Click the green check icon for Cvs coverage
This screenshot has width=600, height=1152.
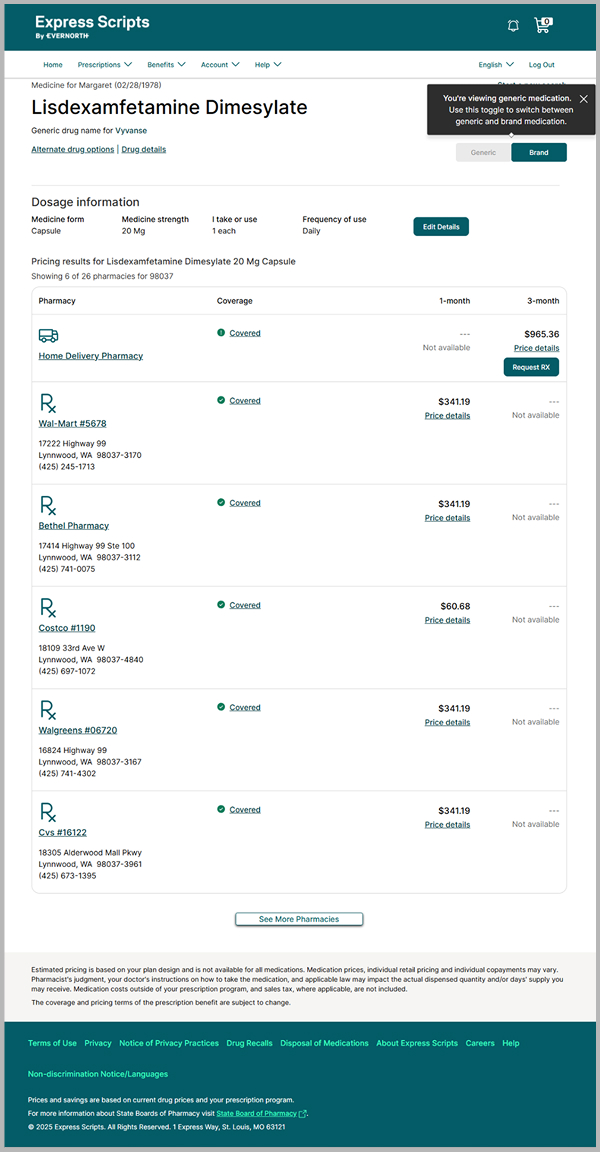220,809
